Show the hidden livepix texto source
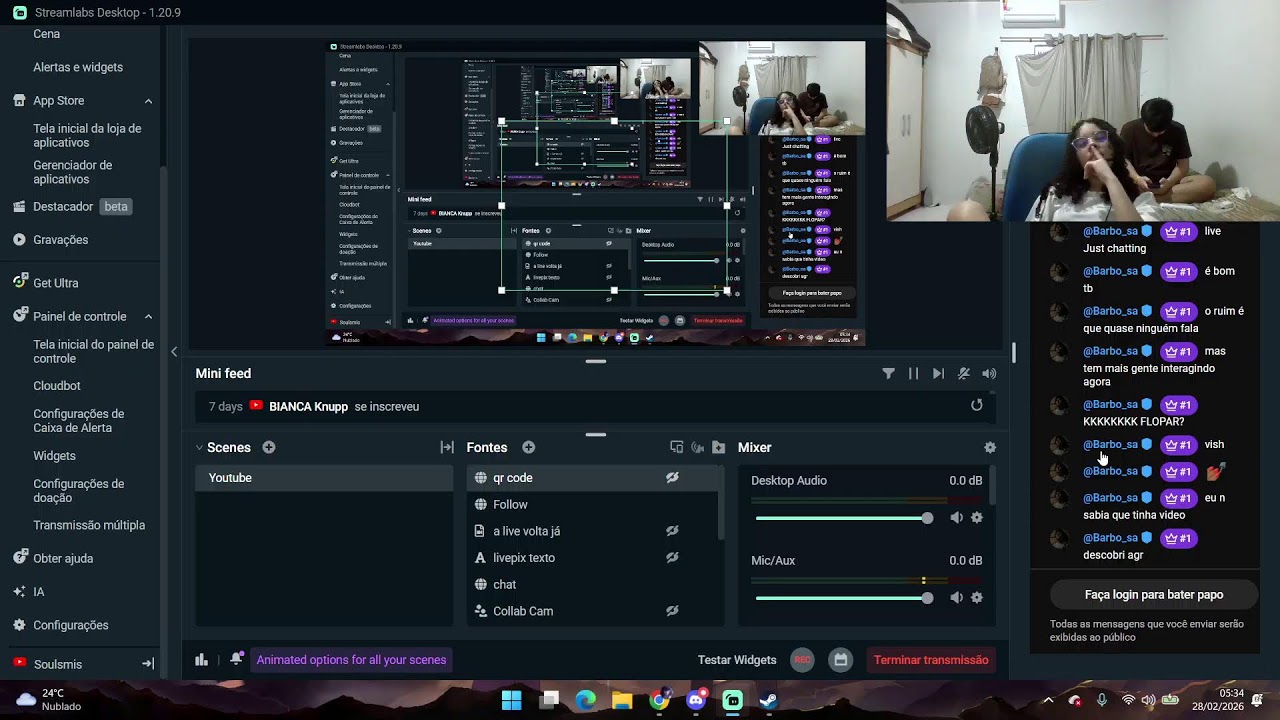This screenshot has width=1280, height=720. (672, 558)
